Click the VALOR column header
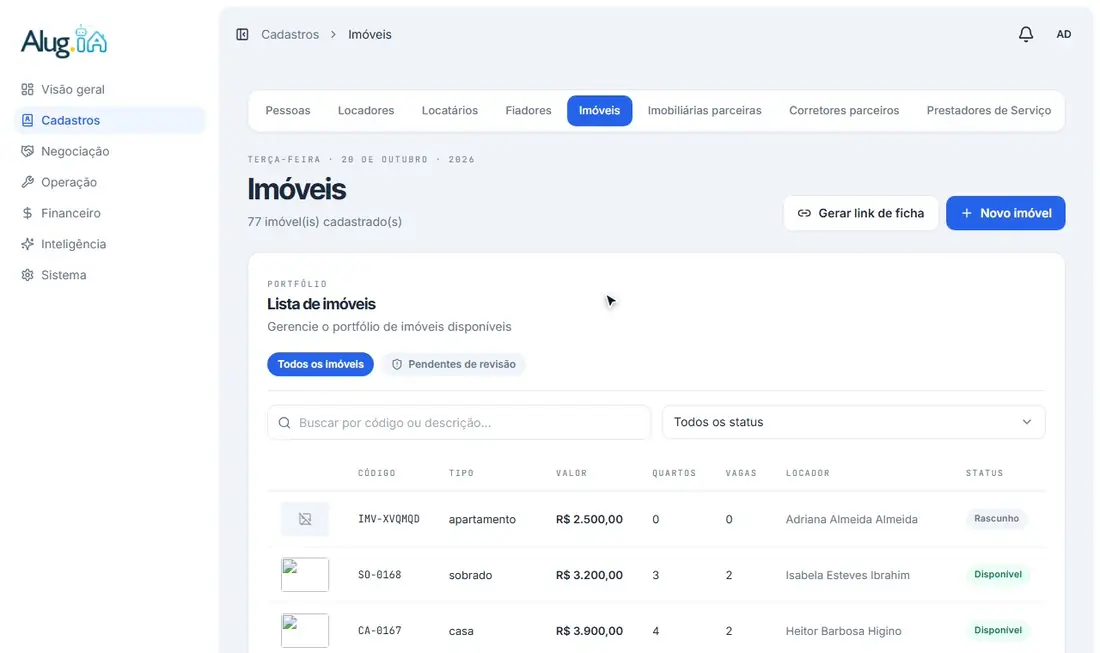Screen dimensions: 1100x653 [x=572, y=473]
